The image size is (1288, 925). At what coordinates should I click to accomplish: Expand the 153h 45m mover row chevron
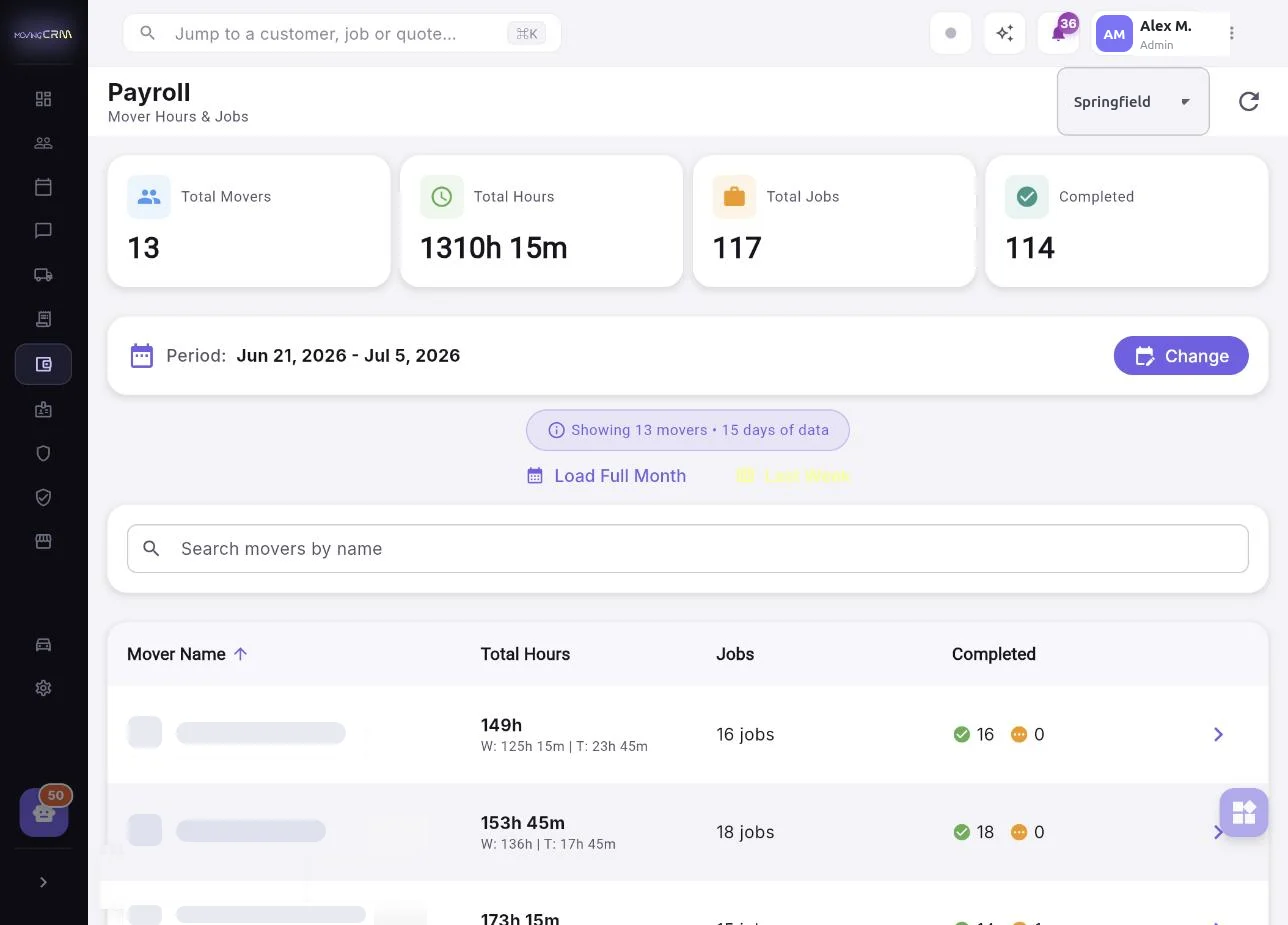(1218, 832)
